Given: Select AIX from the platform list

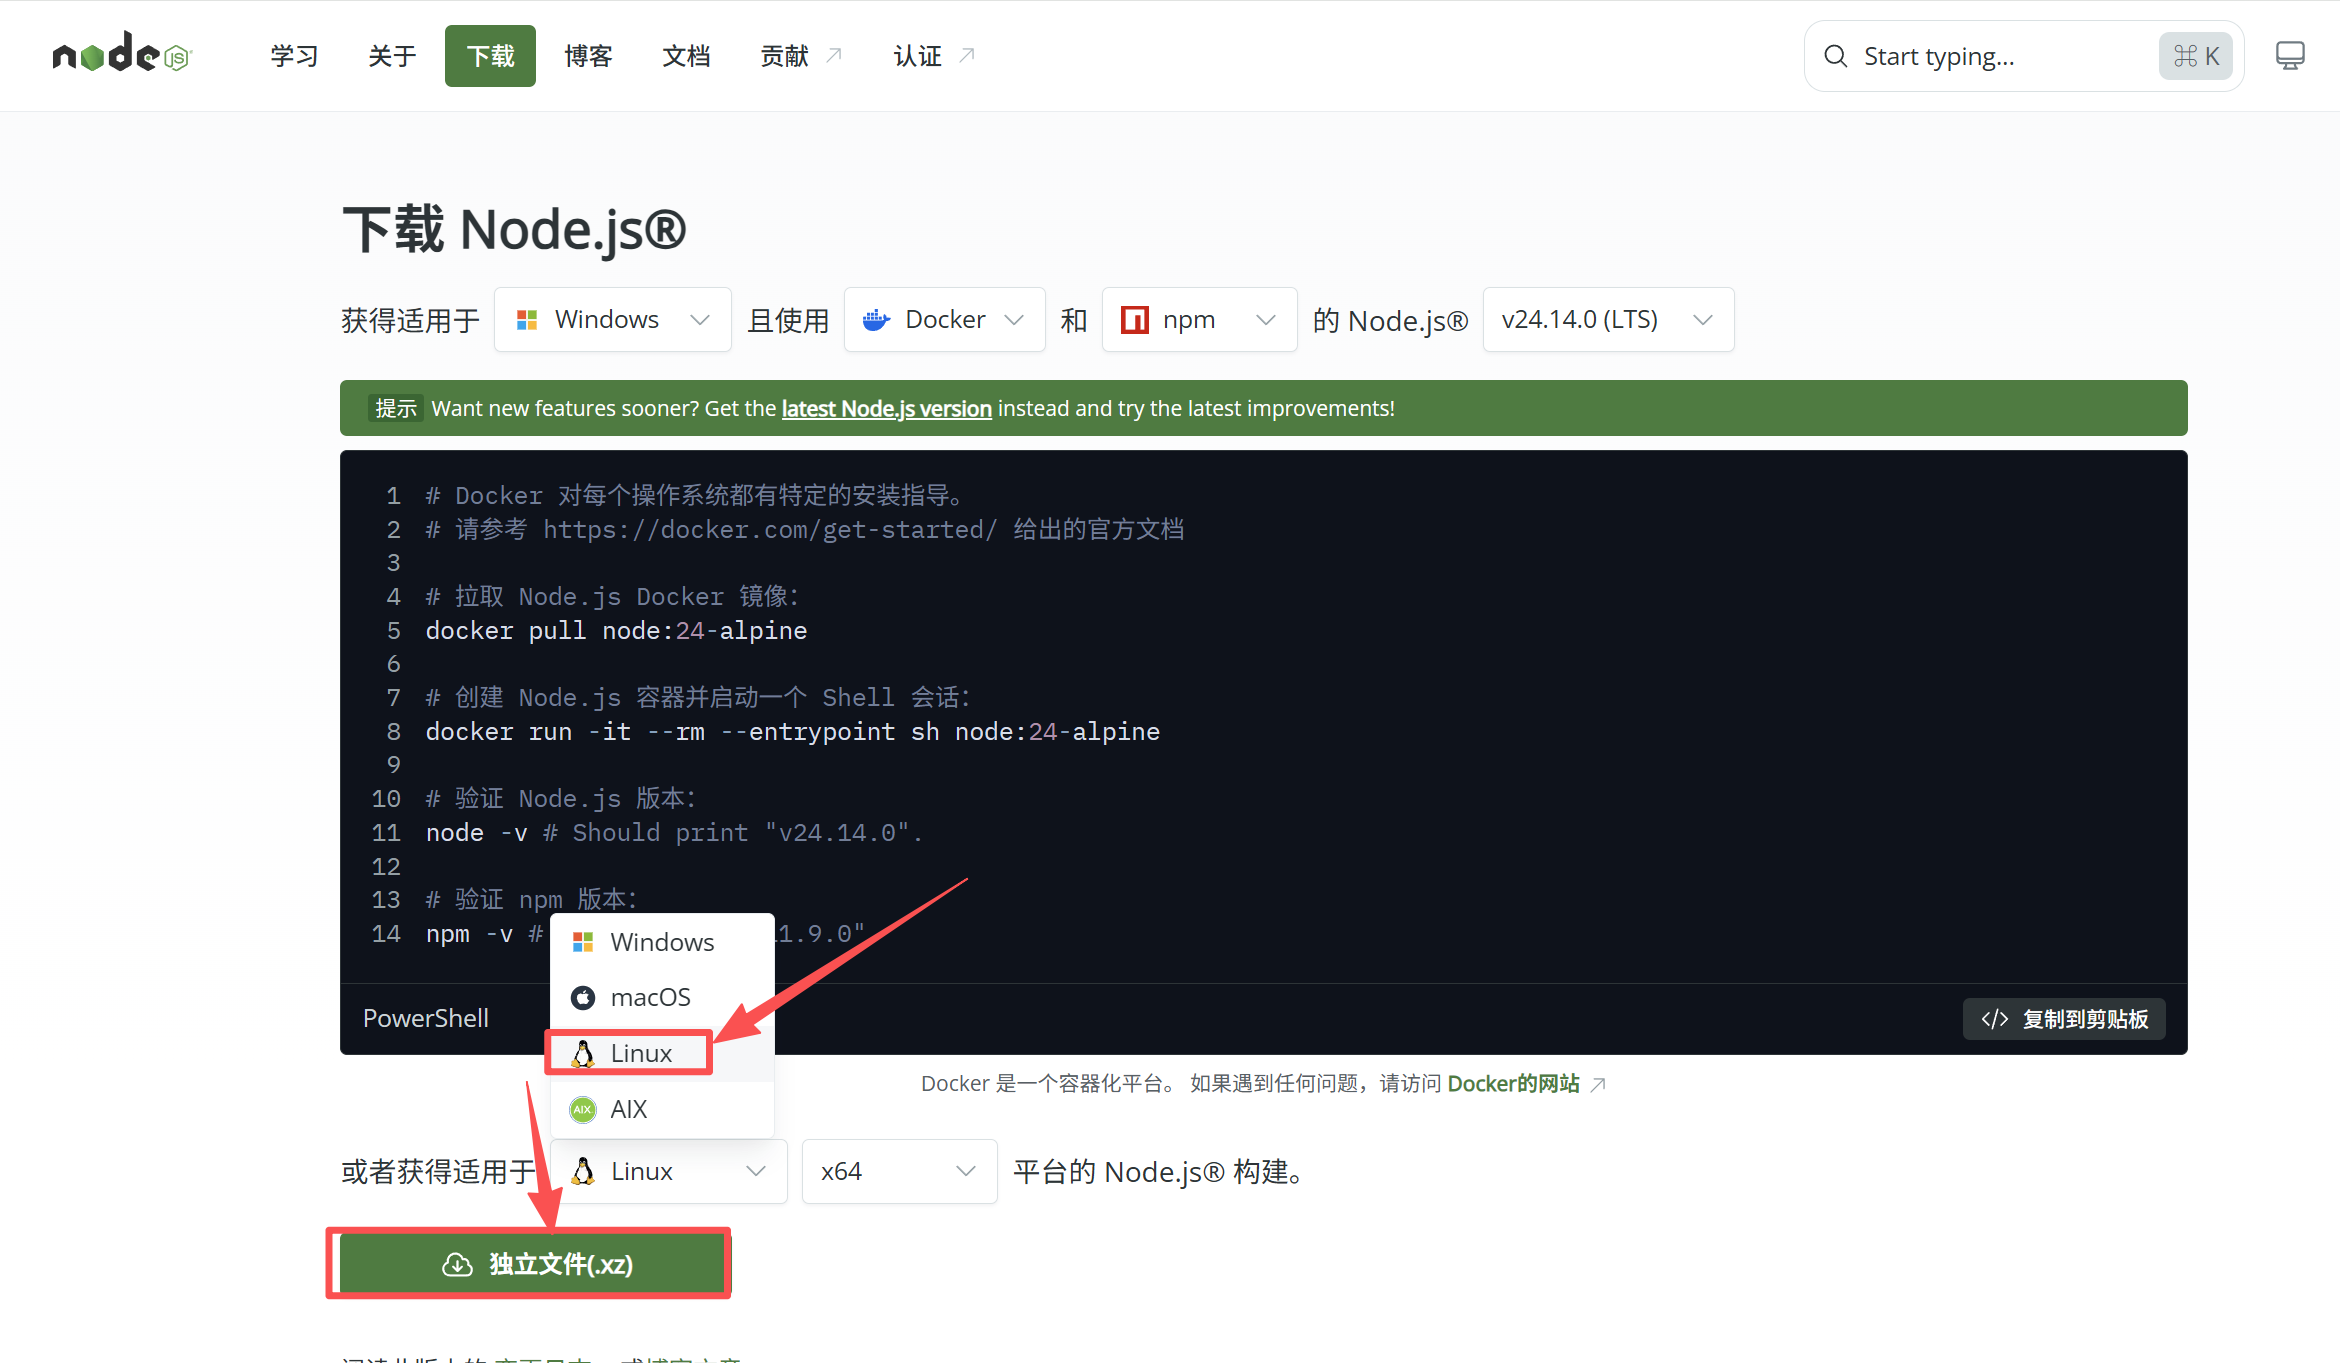Looking at the screenshot, I should 628,1109.
